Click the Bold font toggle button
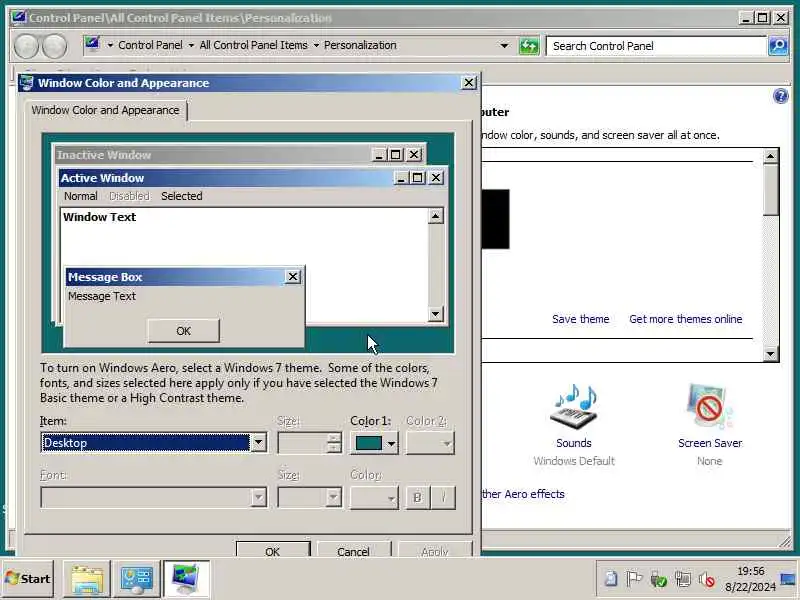Image resolution: width=800 pixels, height=600 pixels. pyautogui.click(x=417, y=497)
